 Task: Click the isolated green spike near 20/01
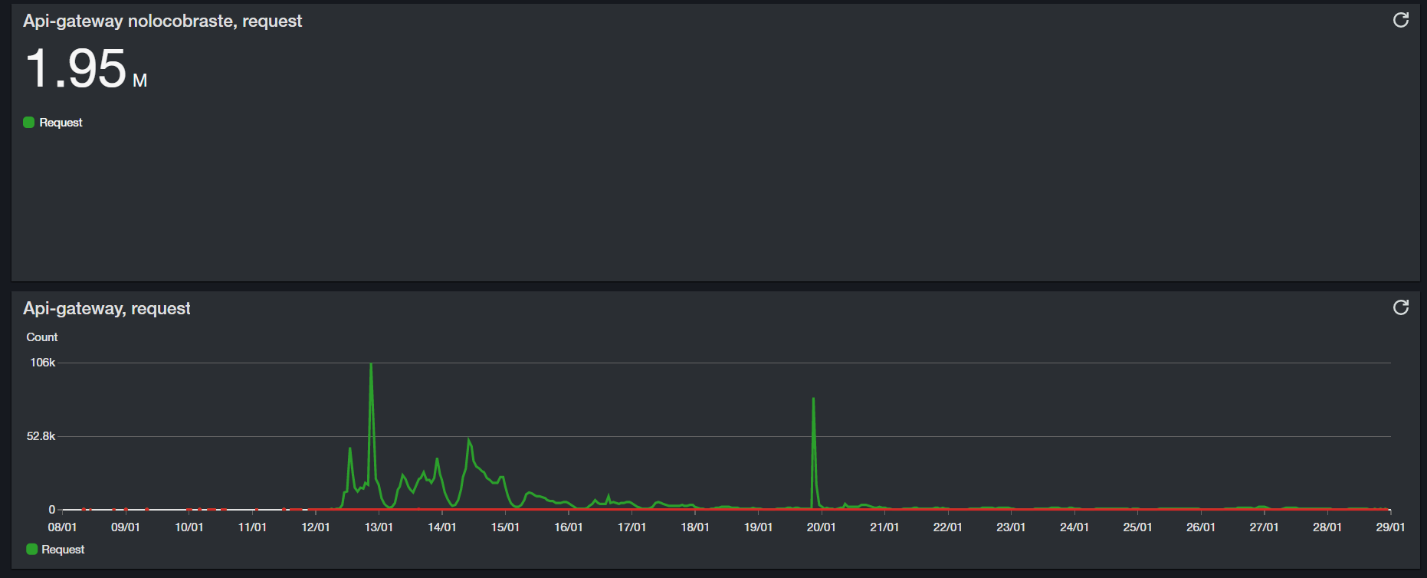(813, 400)
